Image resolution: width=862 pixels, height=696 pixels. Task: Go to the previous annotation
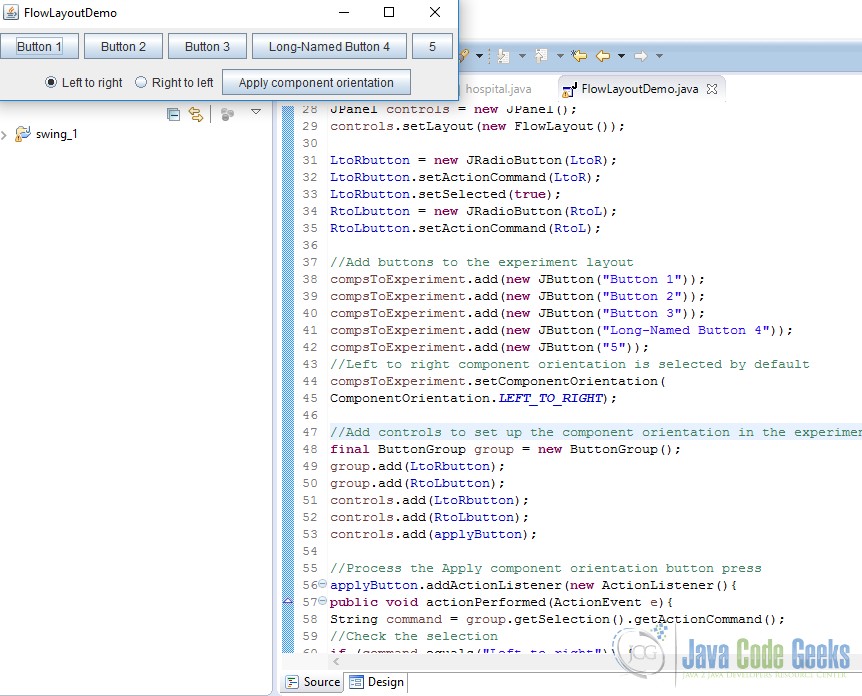[539, 57]
